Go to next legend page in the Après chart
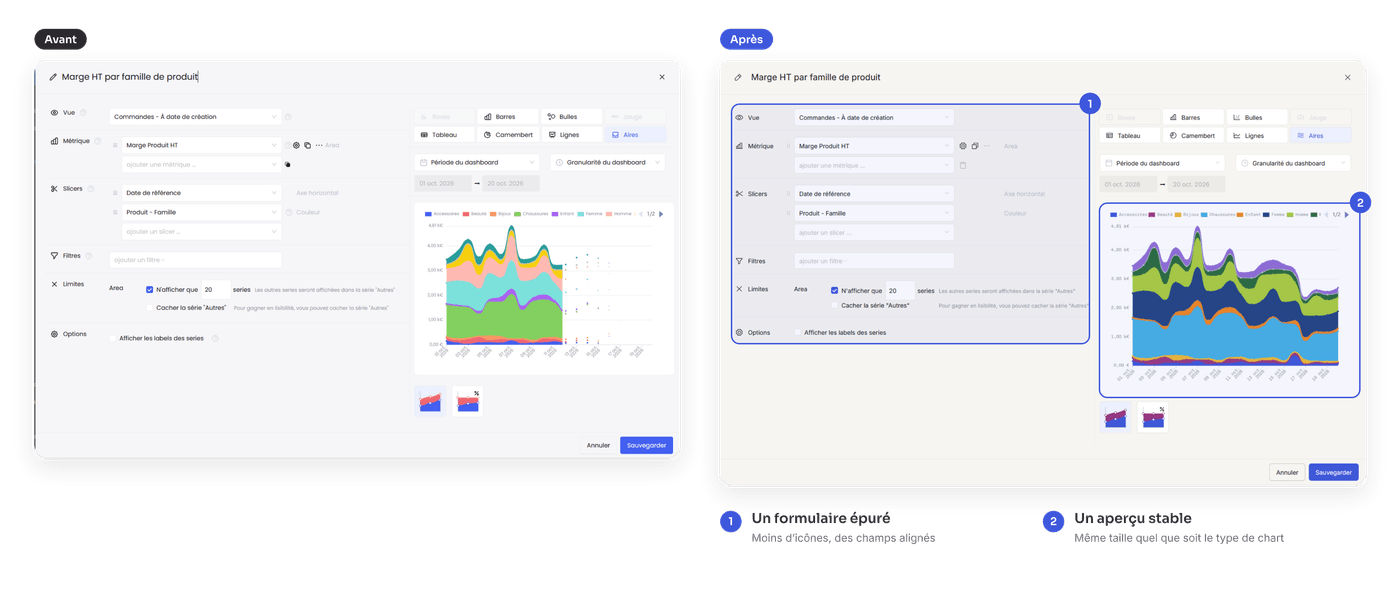 coord(1347,214)
